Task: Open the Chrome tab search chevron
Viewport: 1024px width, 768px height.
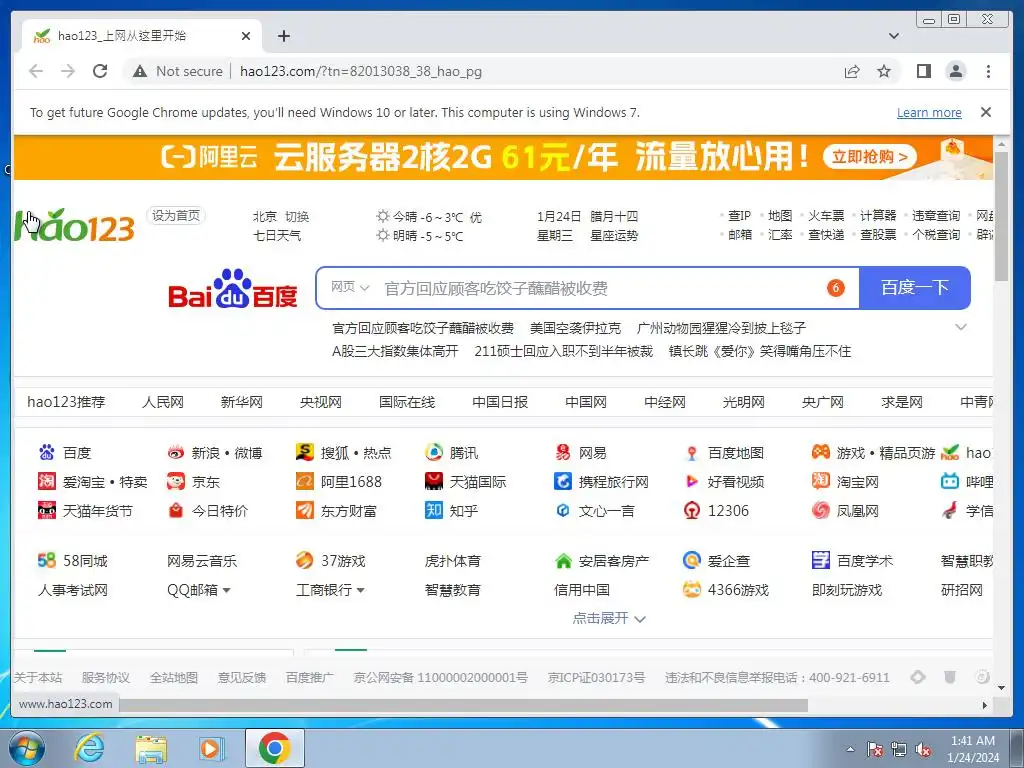Action: 894,36
